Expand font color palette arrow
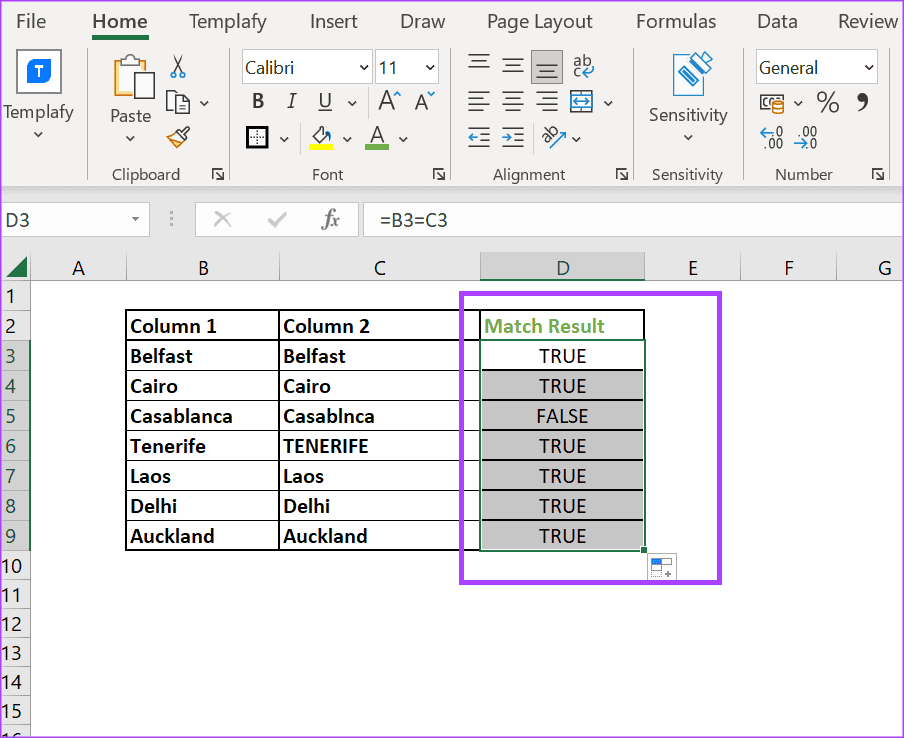904x738 pixels. pos(403,139)
